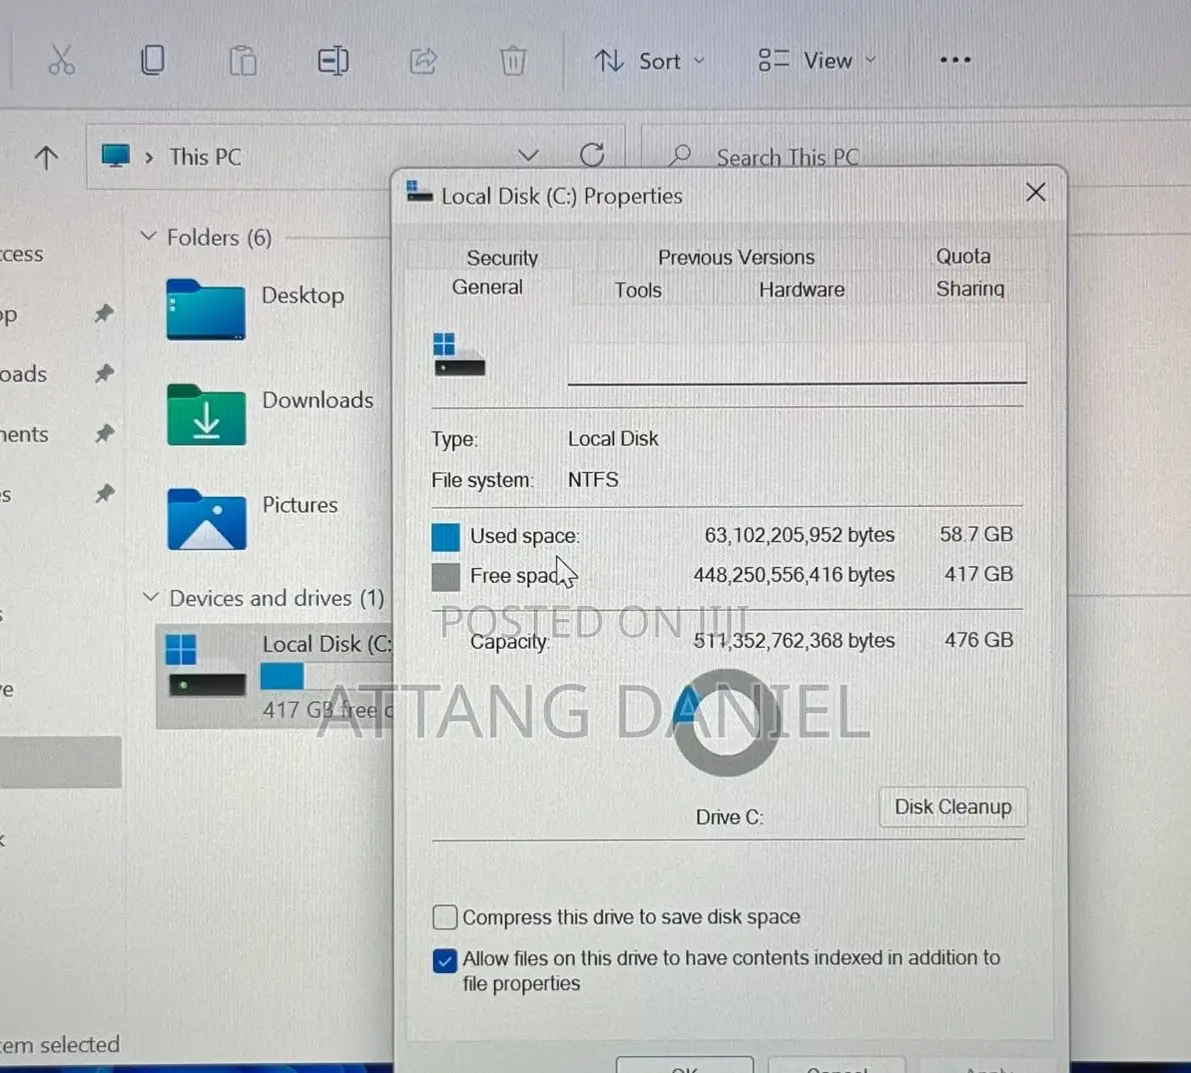Screen dimensions: 1191x1073
Task: Close the Local Disk (C:) Properties dialog
Action: click(x=1035, y=192)
